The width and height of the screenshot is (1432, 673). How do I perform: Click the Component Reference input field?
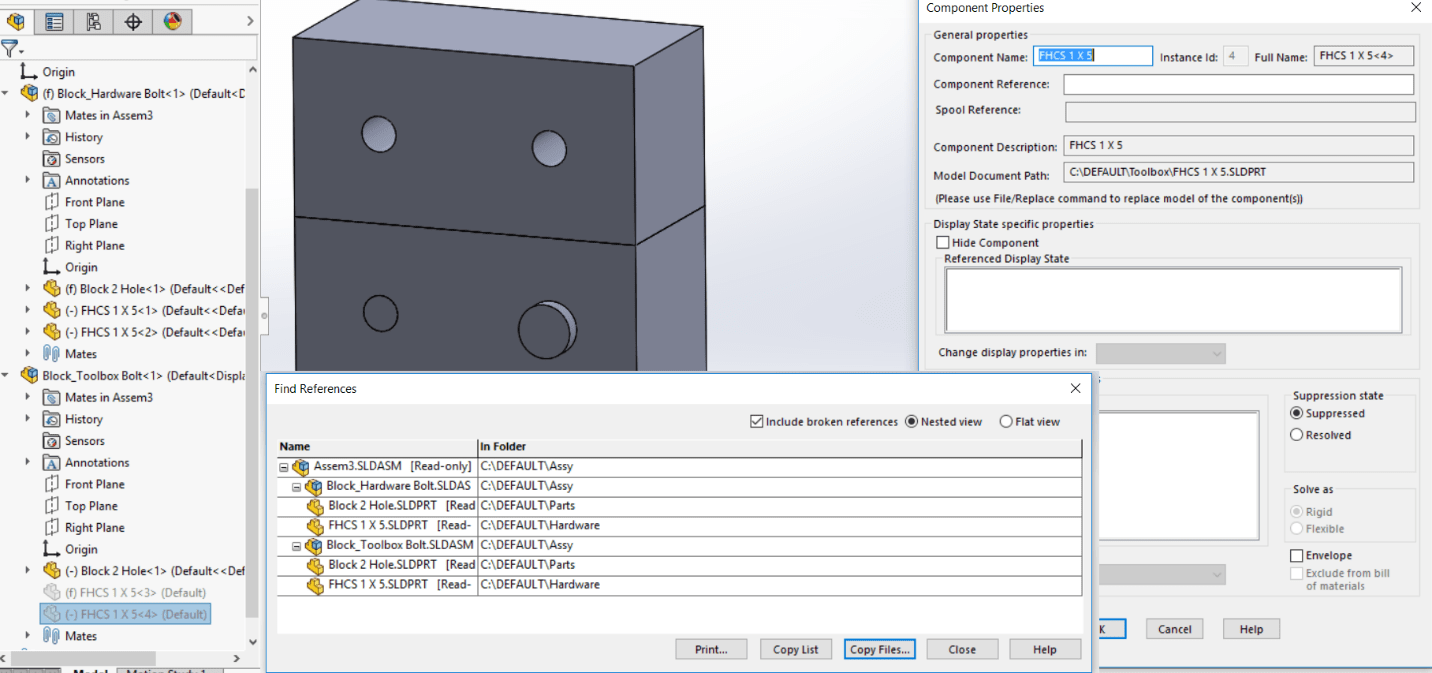[1238, 85]
